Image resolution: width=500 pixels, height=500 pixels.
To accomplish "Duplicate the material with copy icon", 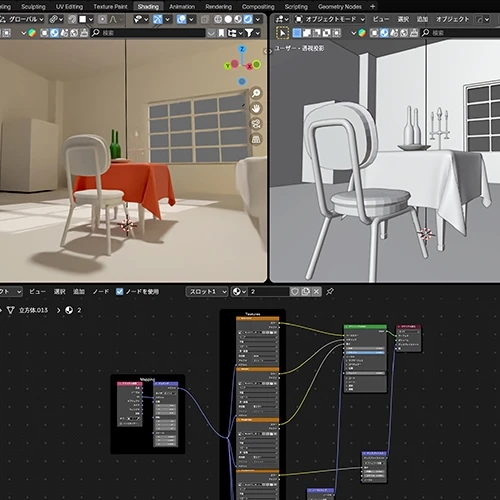I will (305, 292).
